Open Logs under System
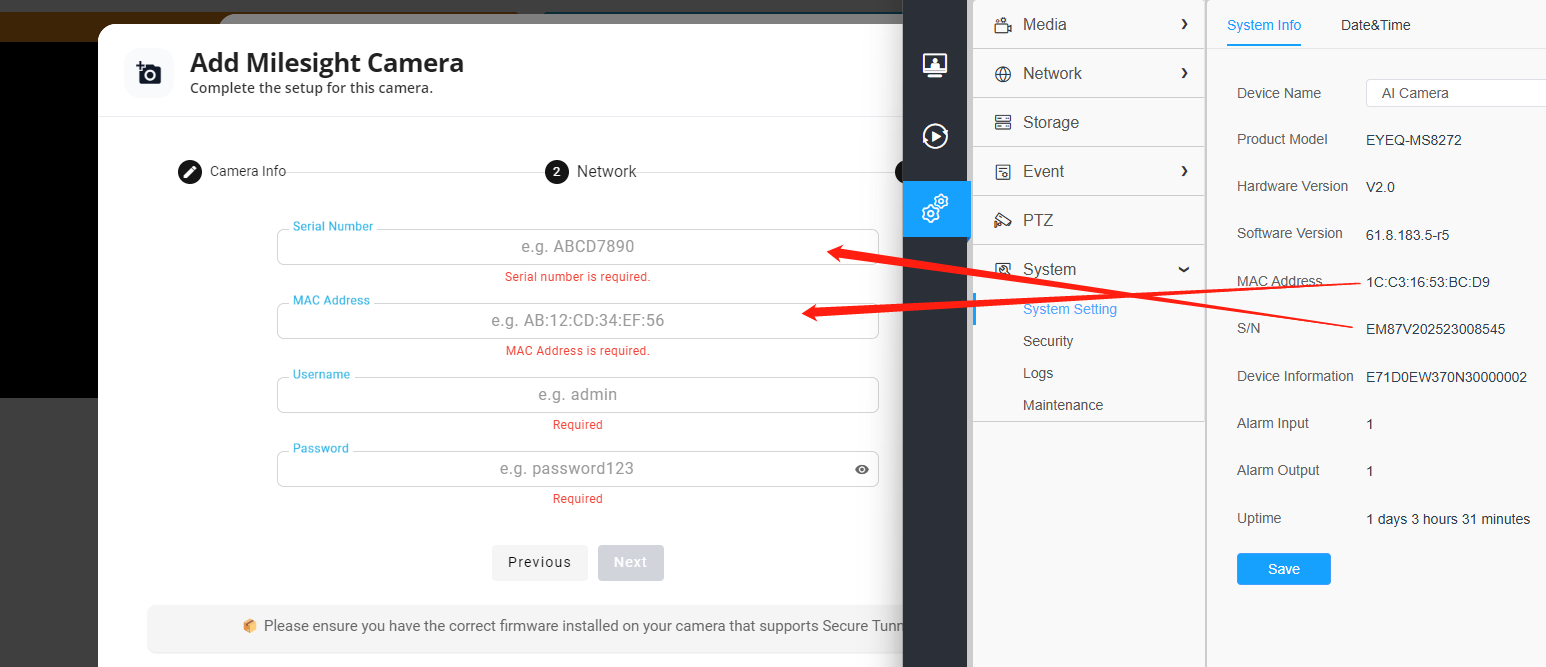Image resolution: width=1546 pixels, height=667 pixels. [x=1038, y=373]
